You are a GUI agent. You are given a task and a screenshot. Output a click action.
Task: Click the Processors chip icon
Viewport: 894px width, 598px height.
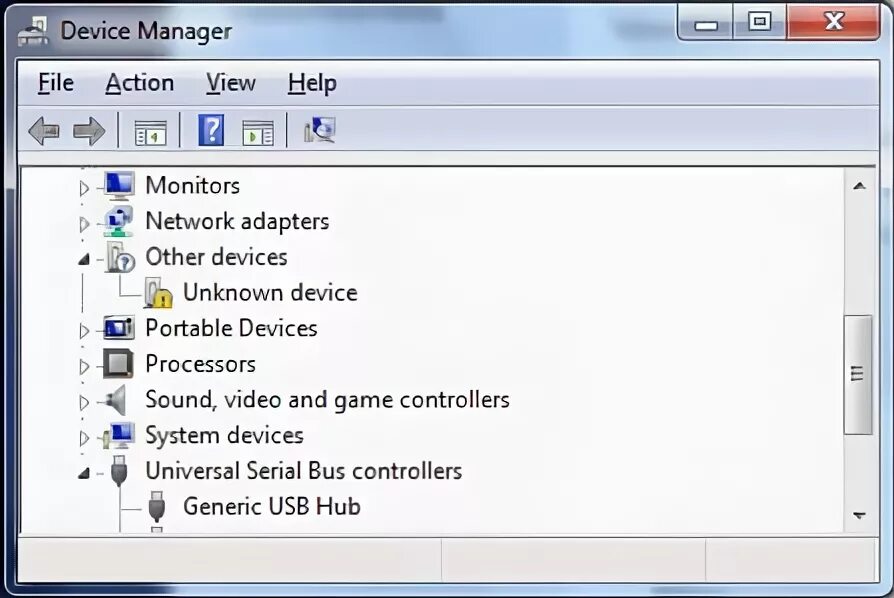(118, 364)
